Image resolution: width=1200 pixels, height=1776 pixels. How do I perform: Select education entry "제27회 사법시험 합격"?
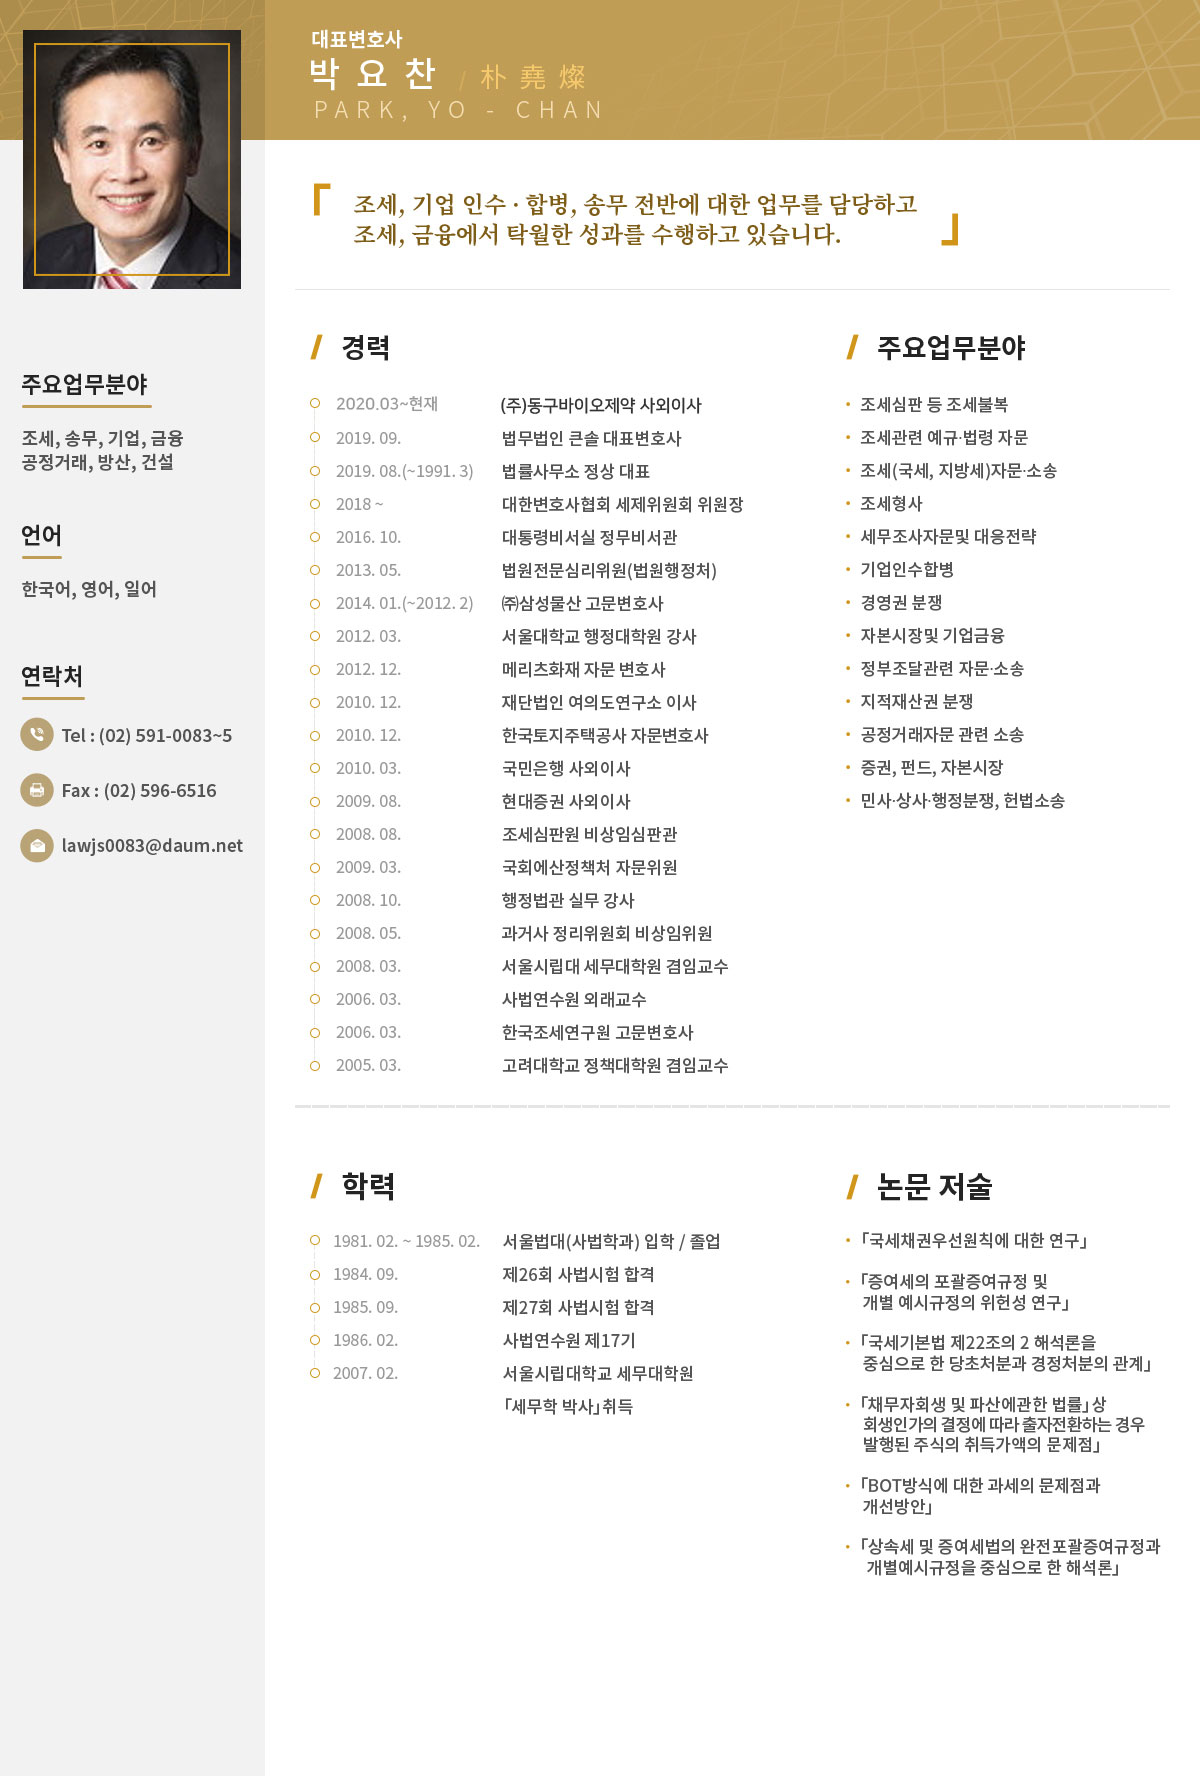(x=578, y=1307)
